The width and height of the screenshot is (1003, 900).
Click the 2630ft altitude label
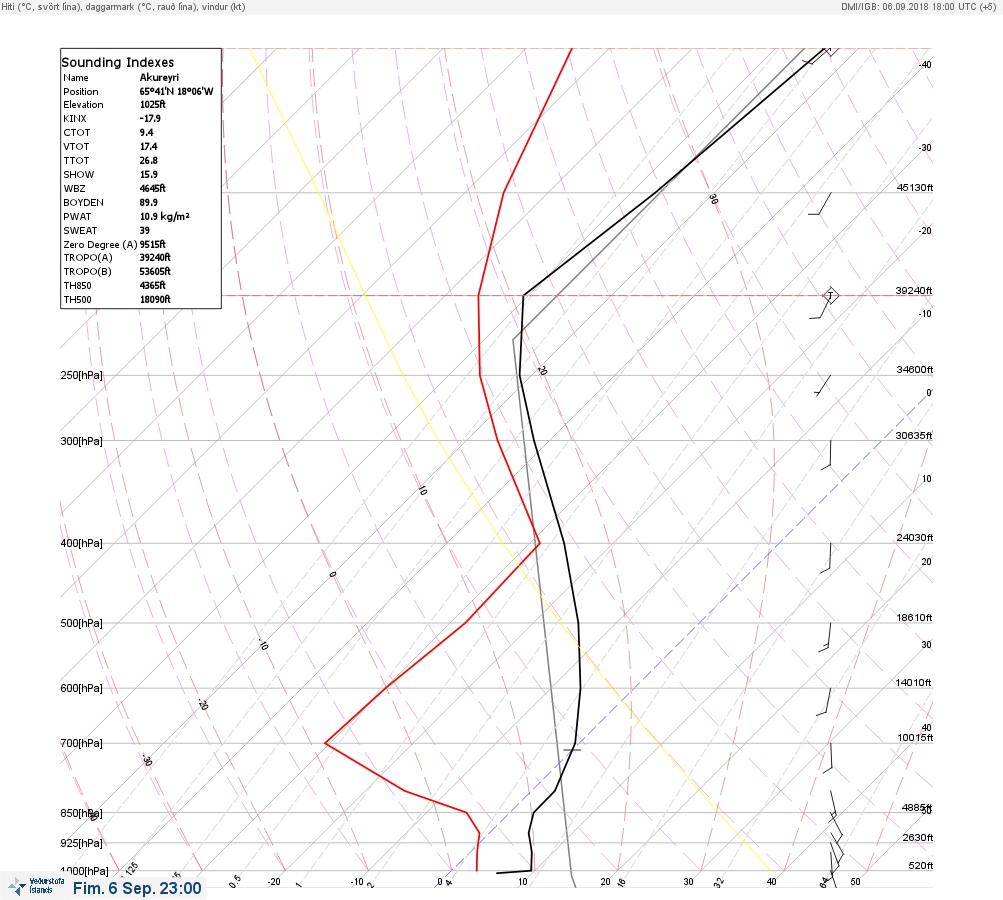(918, 837)
